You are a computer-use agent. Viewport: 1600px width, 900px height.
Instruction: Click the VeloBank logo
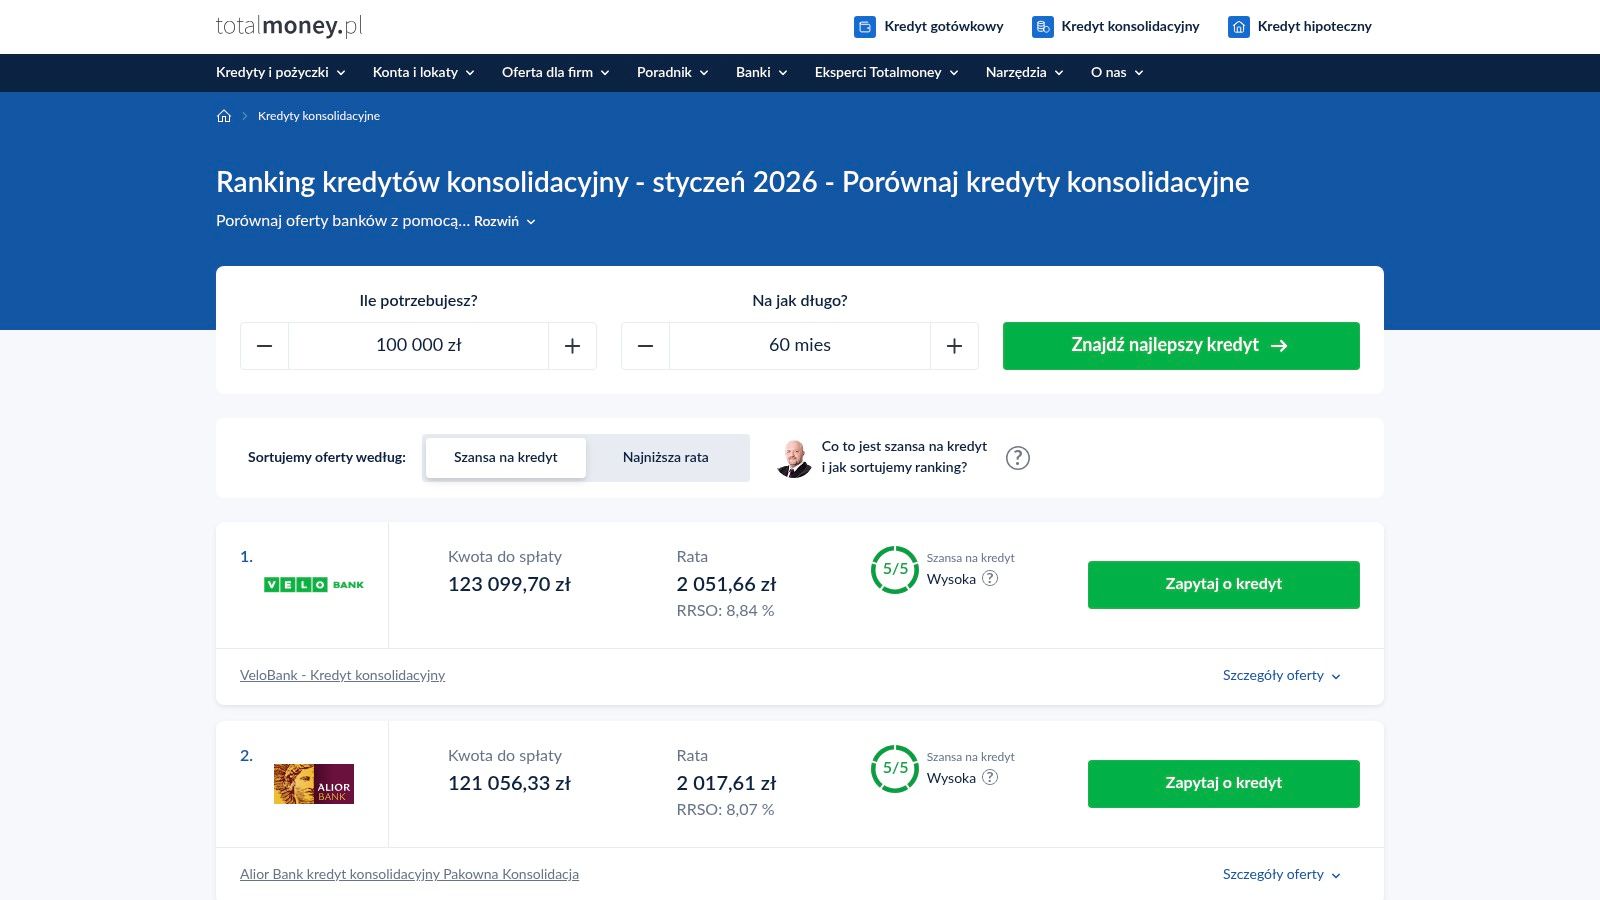(x=314, y=584)
